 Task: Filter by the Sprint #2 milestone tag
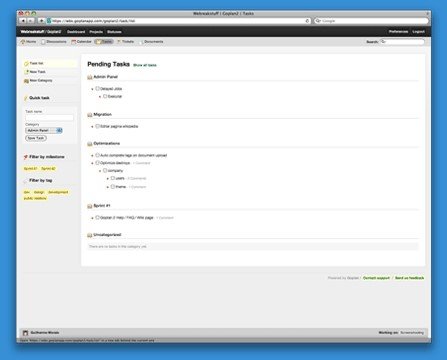48,169
